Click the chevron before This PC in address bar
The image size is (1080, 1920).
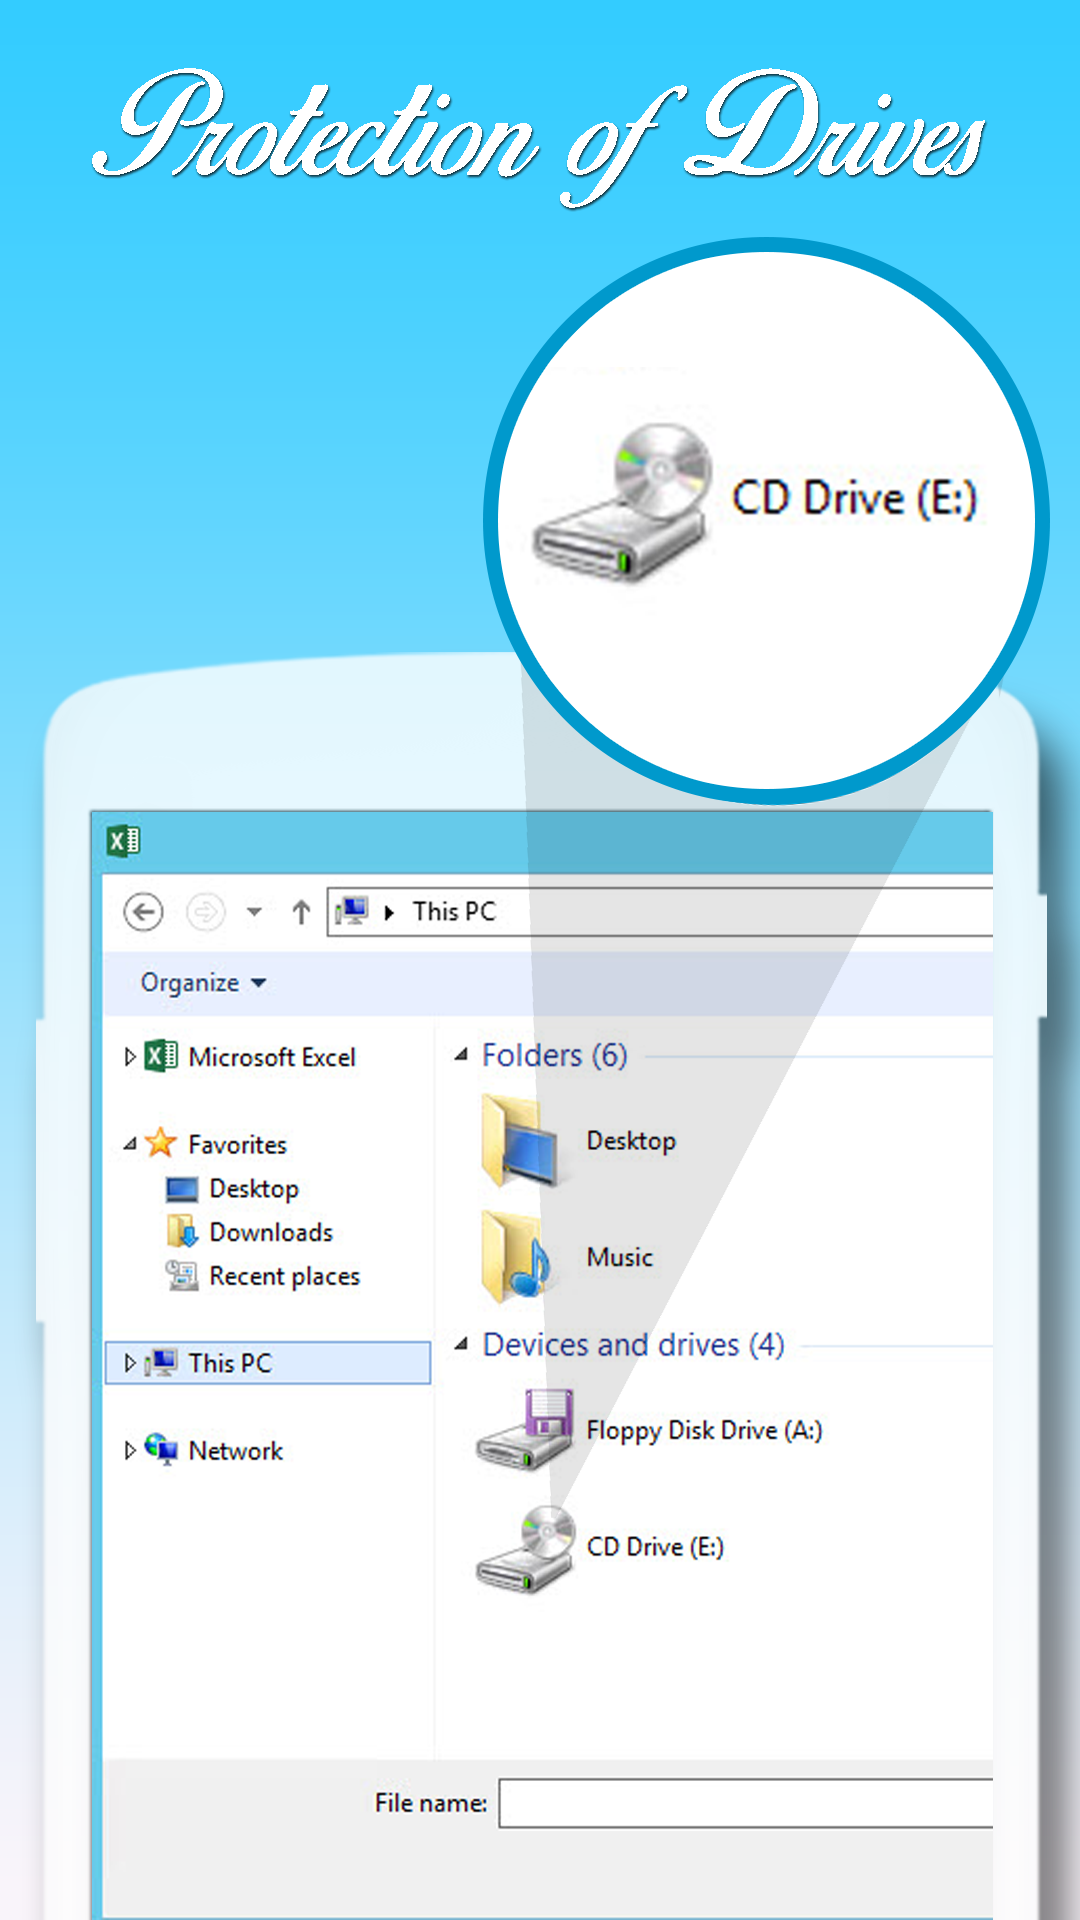coord(390,912)
